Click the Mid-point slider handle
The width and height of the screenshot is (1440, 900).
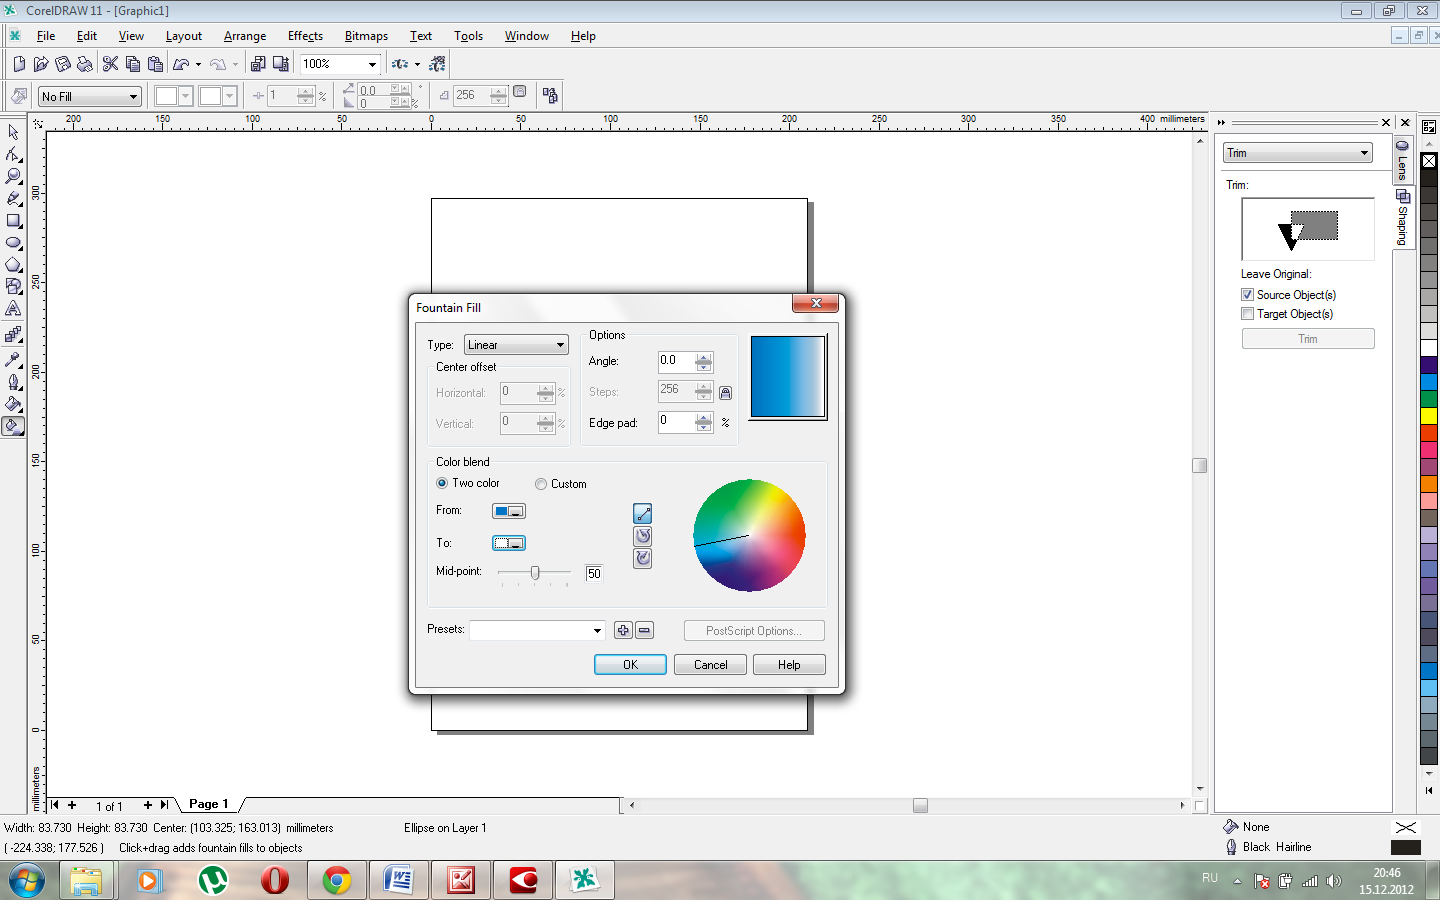click(535, 573)
